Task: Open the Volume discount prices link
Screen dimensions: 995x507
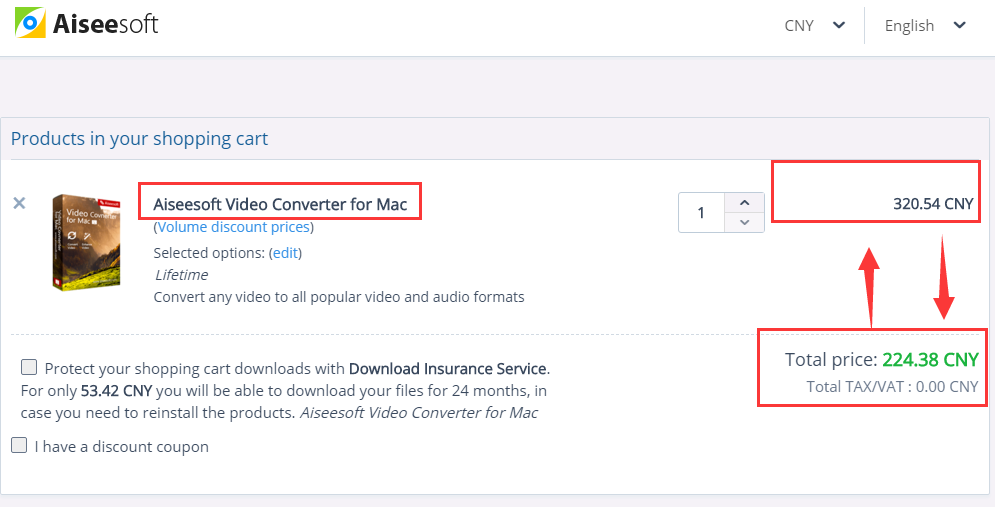Action: click(x=234, y=227)
